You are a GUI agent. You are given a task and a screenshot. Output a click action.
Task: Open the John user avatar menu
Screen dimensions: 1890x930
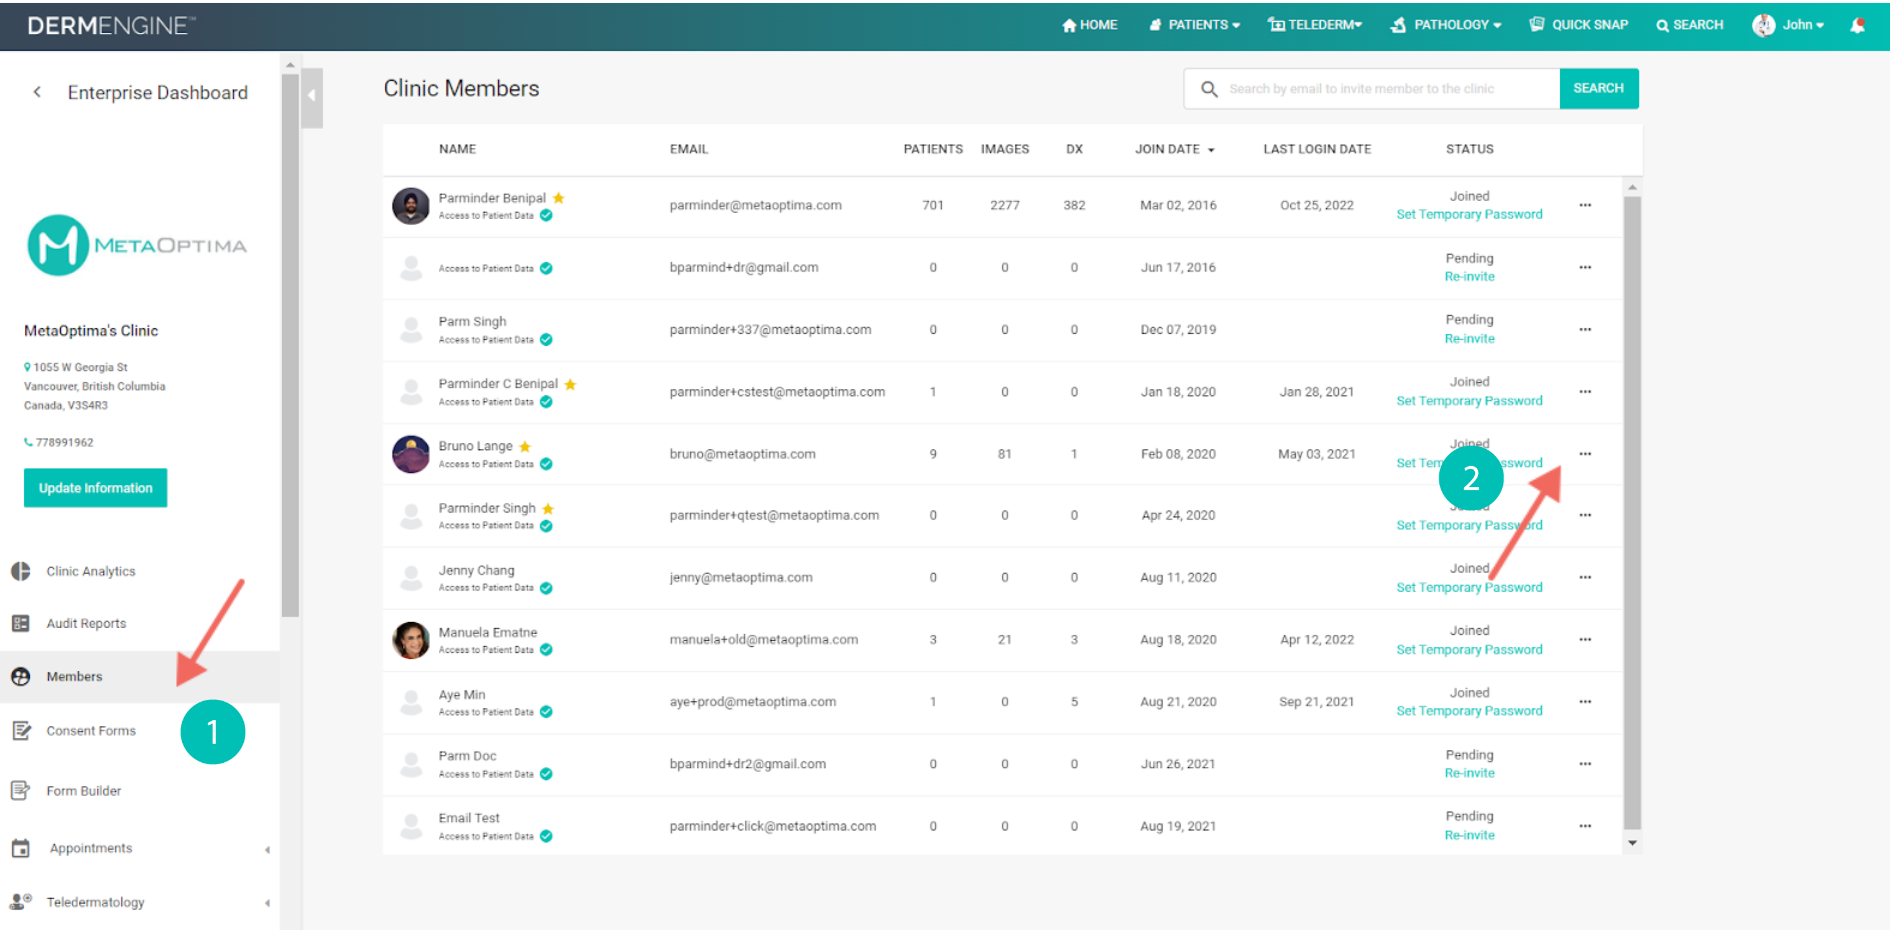[1788, 25]
